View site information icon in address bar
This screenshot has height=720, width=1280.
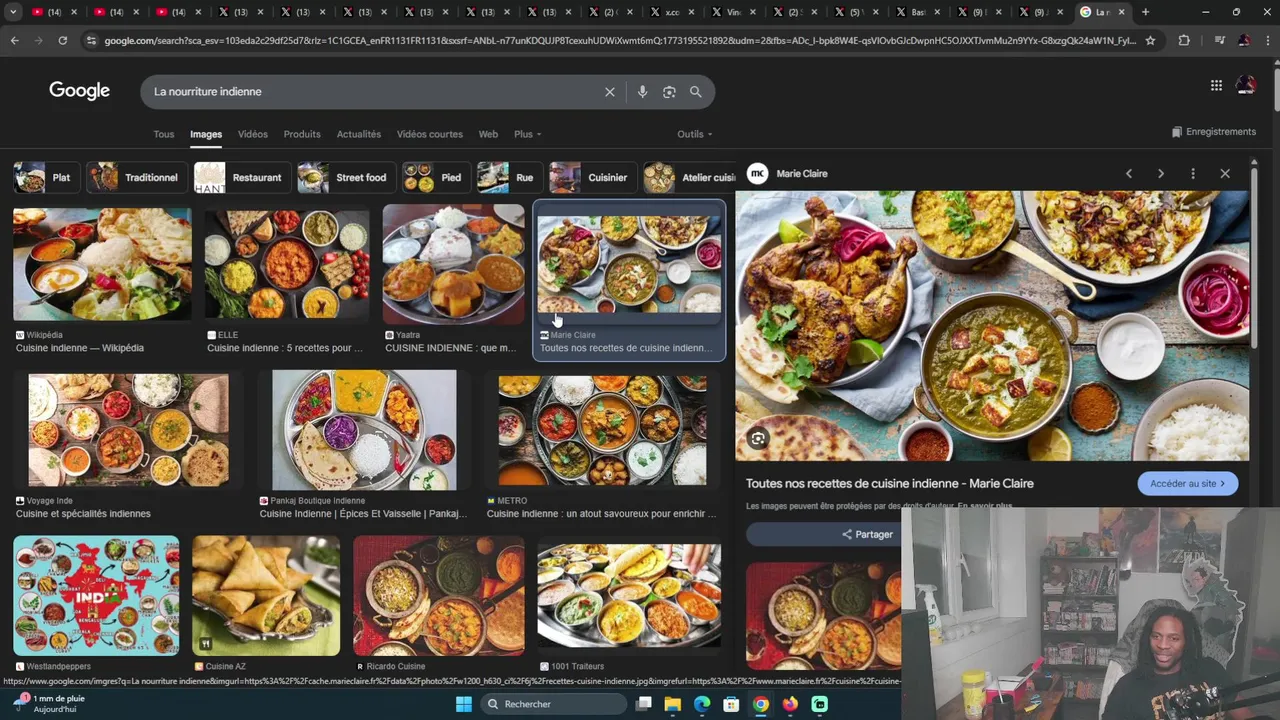(x=91, y=40)
